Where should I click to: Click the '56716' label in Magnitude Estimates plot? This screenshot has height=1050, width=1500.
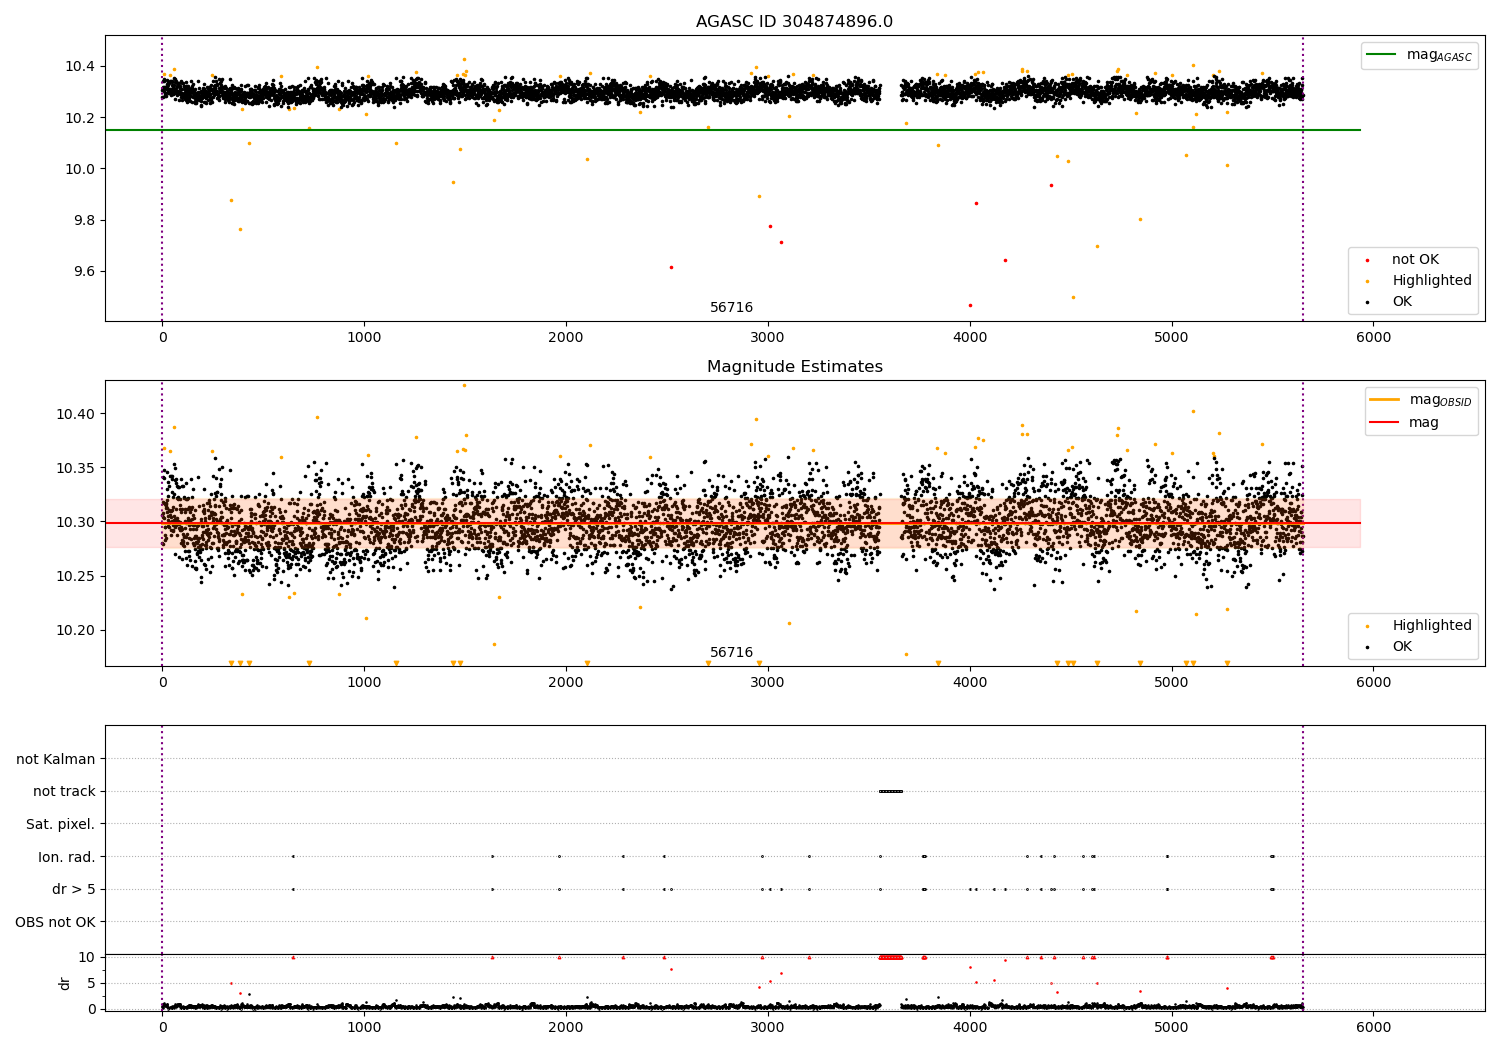tap(731, 653)
